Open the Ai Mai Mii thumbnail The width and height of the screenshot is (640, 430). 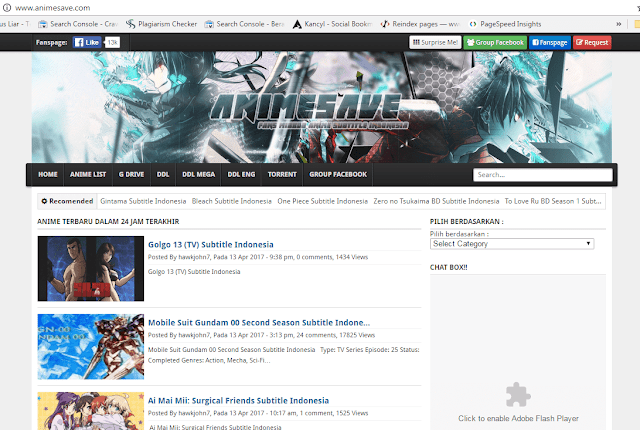coord(91,411)
